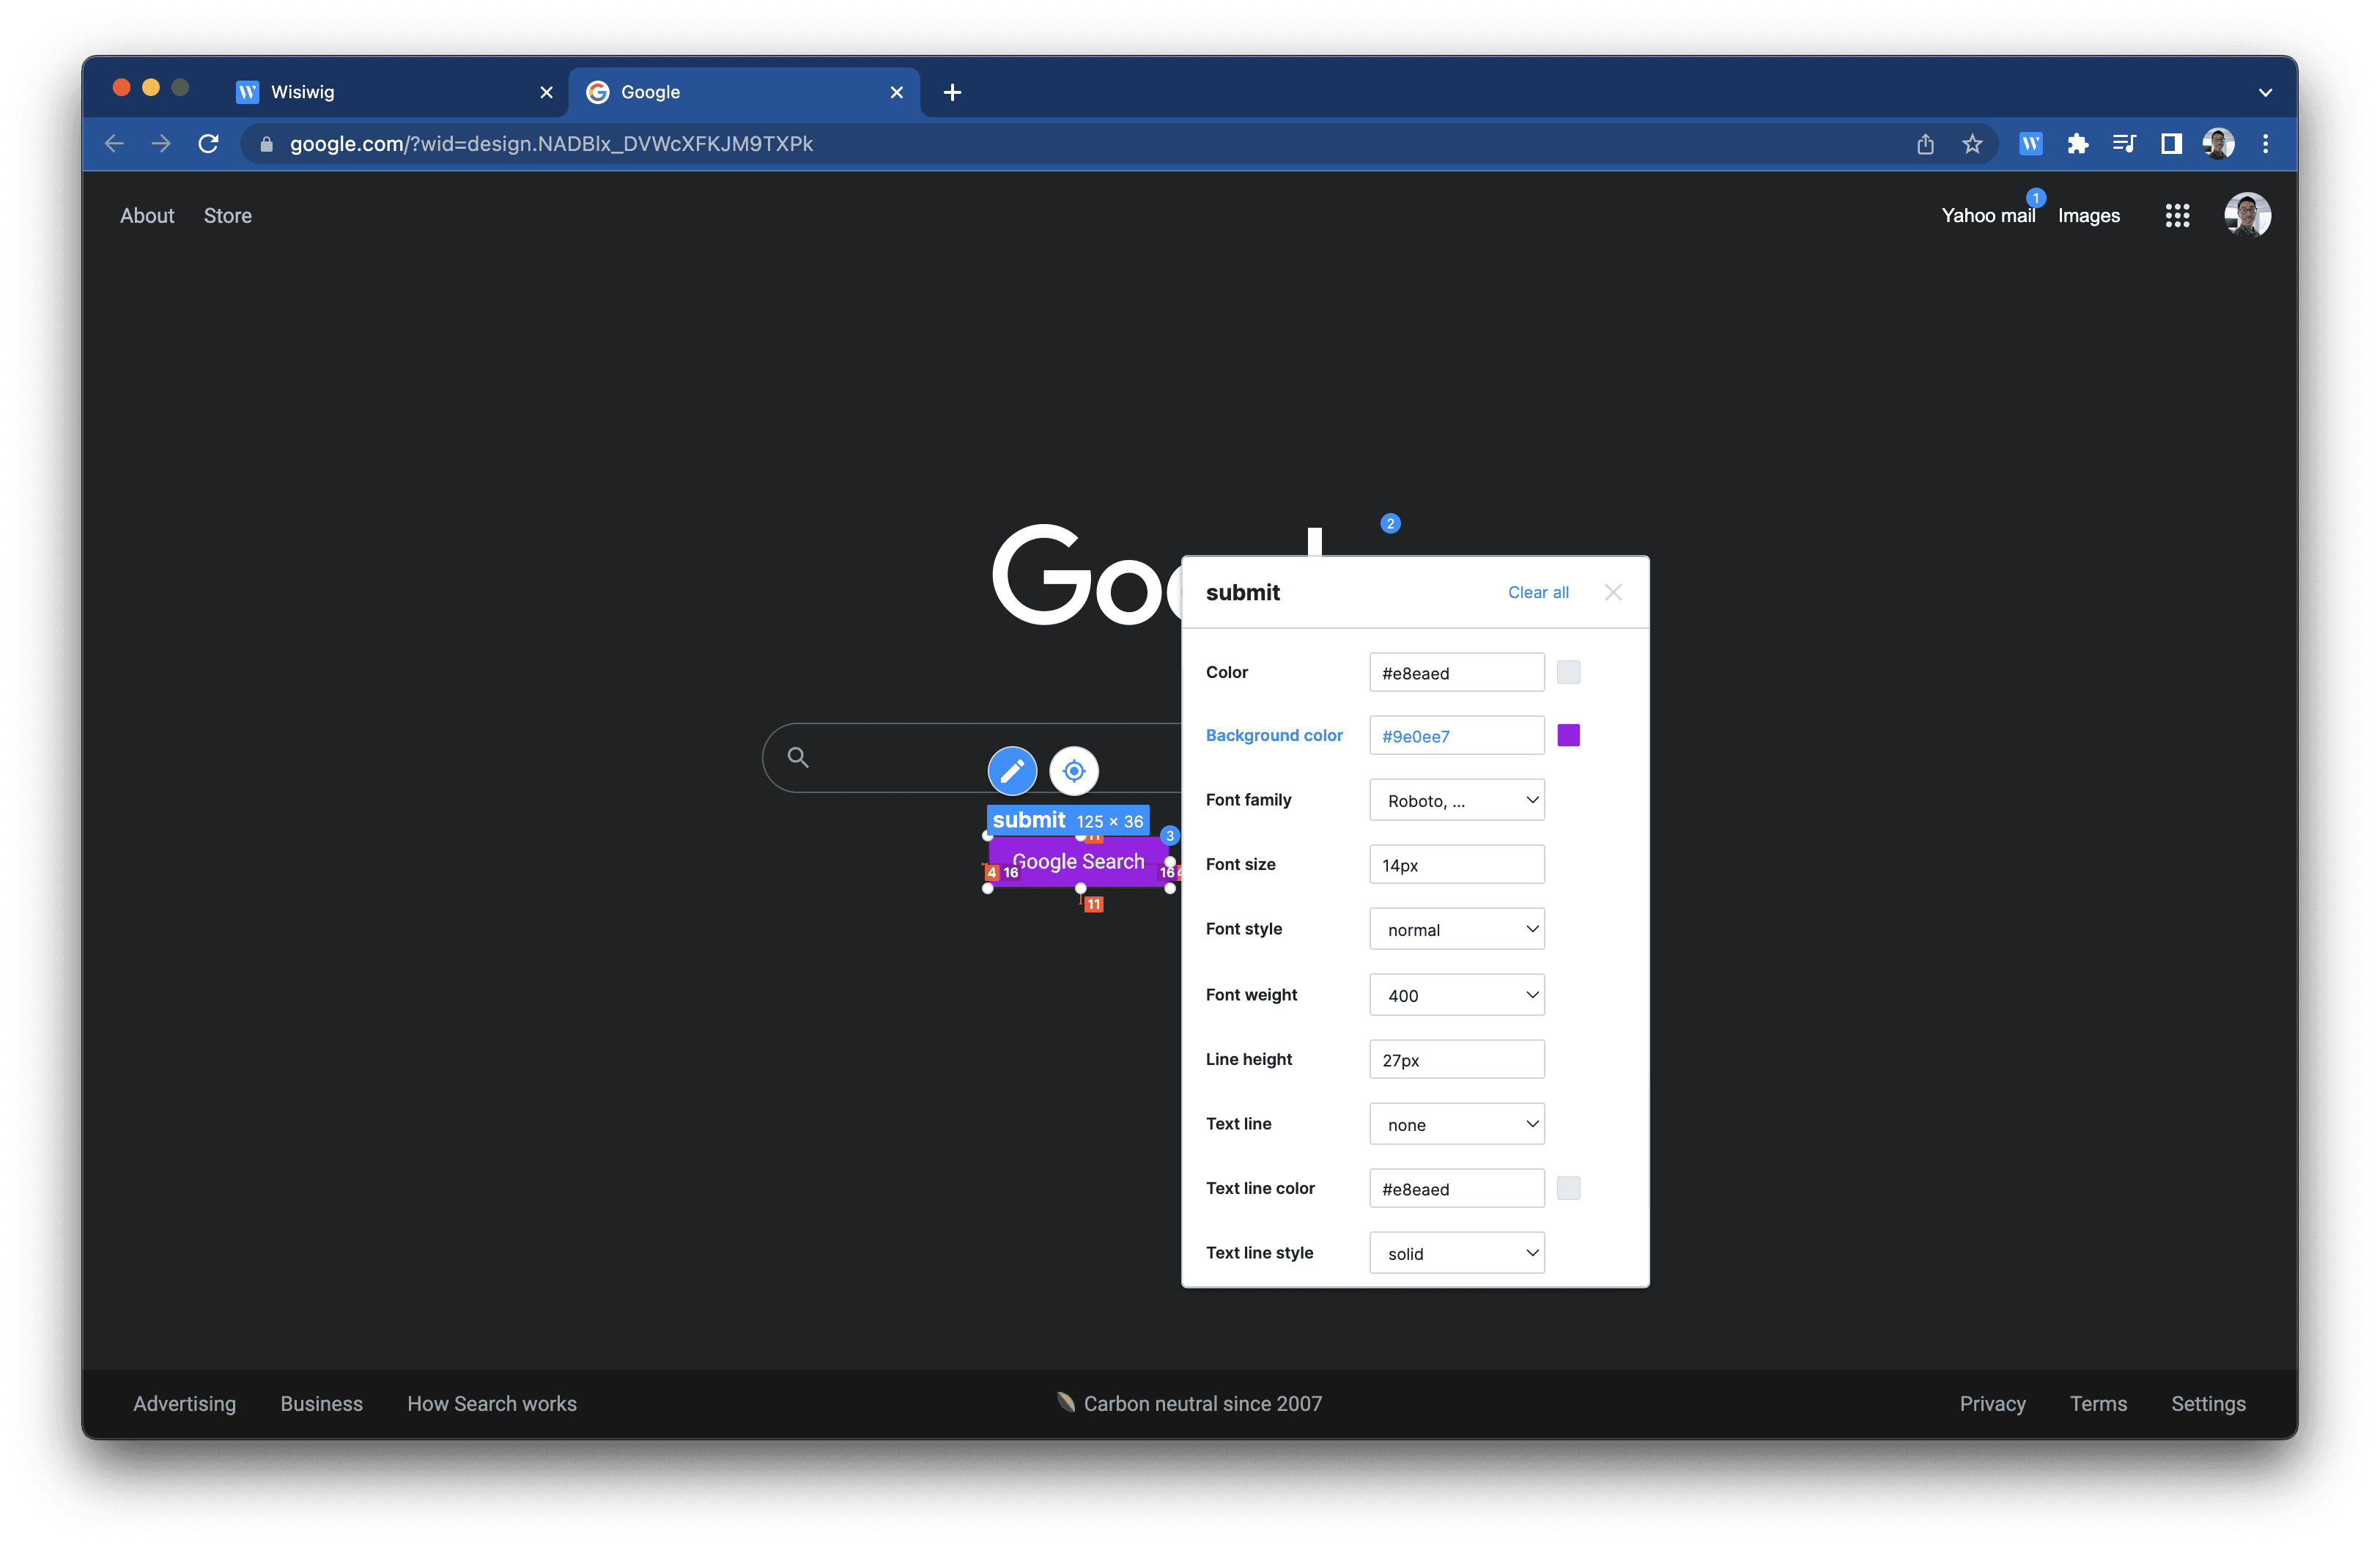Open the Chrome profile avatar in toolbar
The height and width of the screenshot is (1548, 2380).
(x=2218, y=144)
